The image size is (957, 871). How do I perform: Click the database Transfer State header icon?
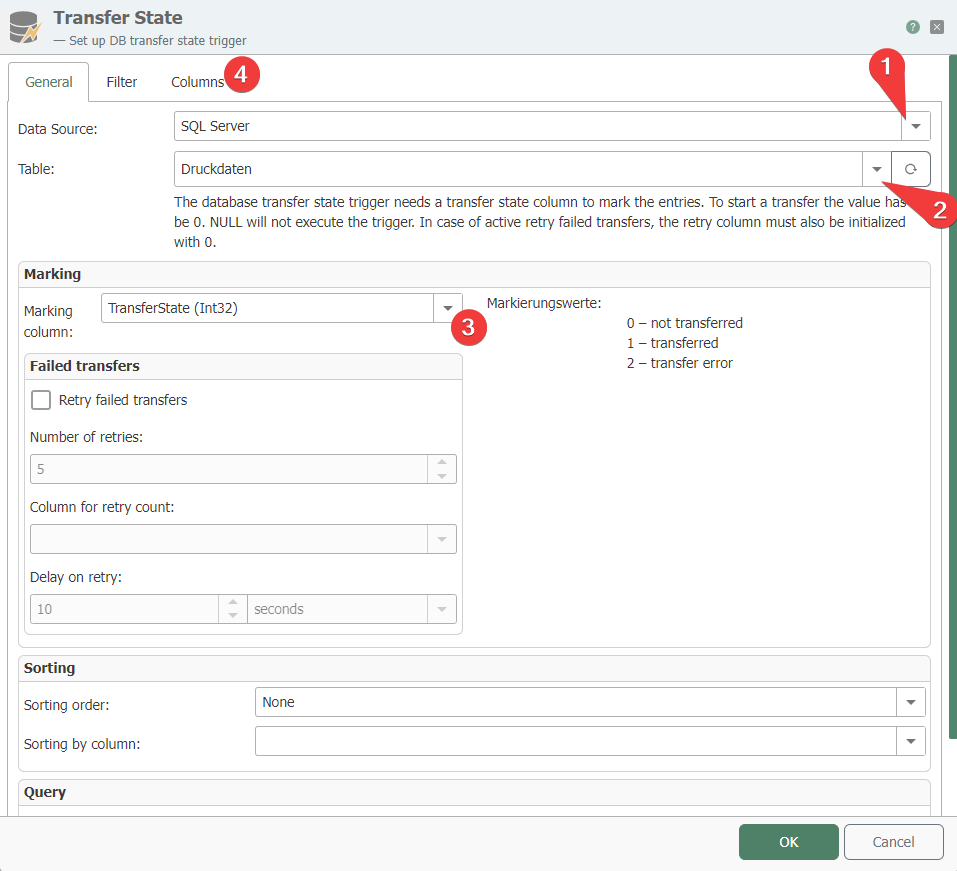coord(23,27)
